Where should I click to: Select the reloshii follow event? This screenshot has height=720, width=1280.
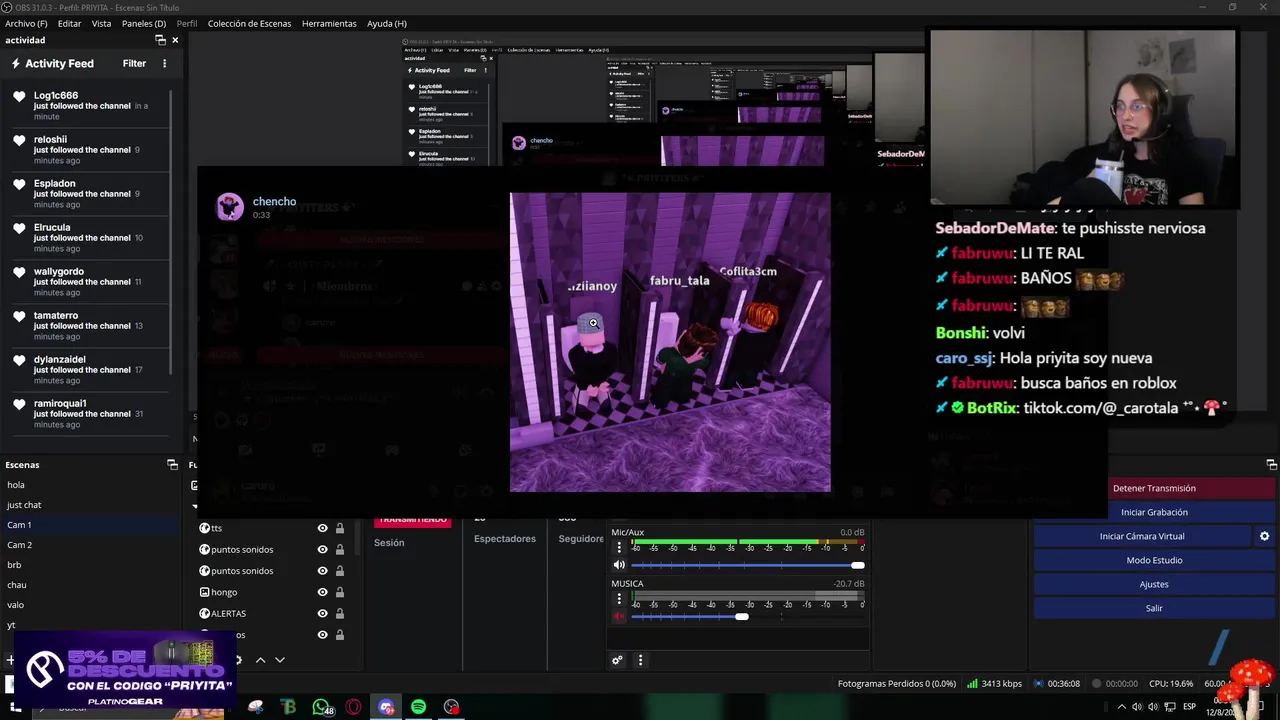coord(88,150)
